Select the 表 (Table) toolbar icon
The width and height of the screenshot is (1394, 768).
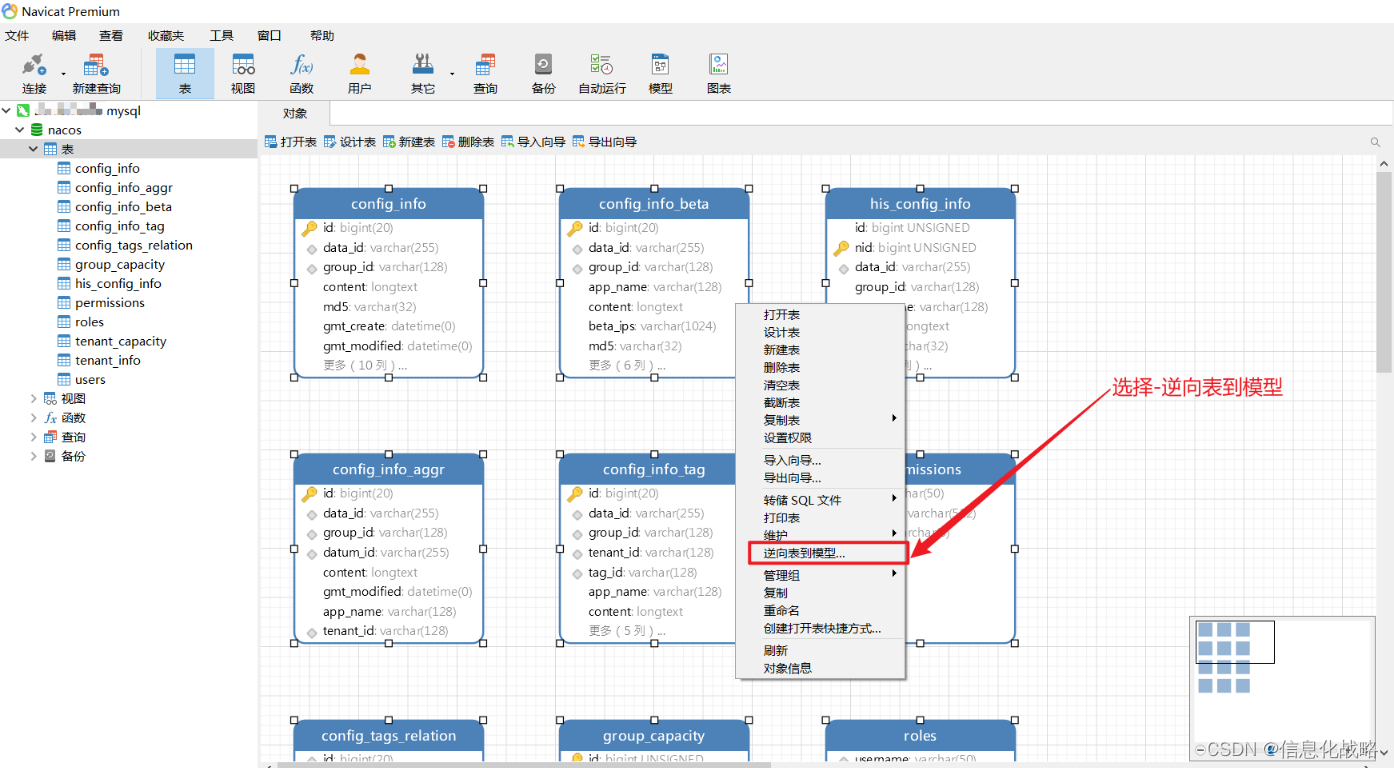(x=185, y=74)
